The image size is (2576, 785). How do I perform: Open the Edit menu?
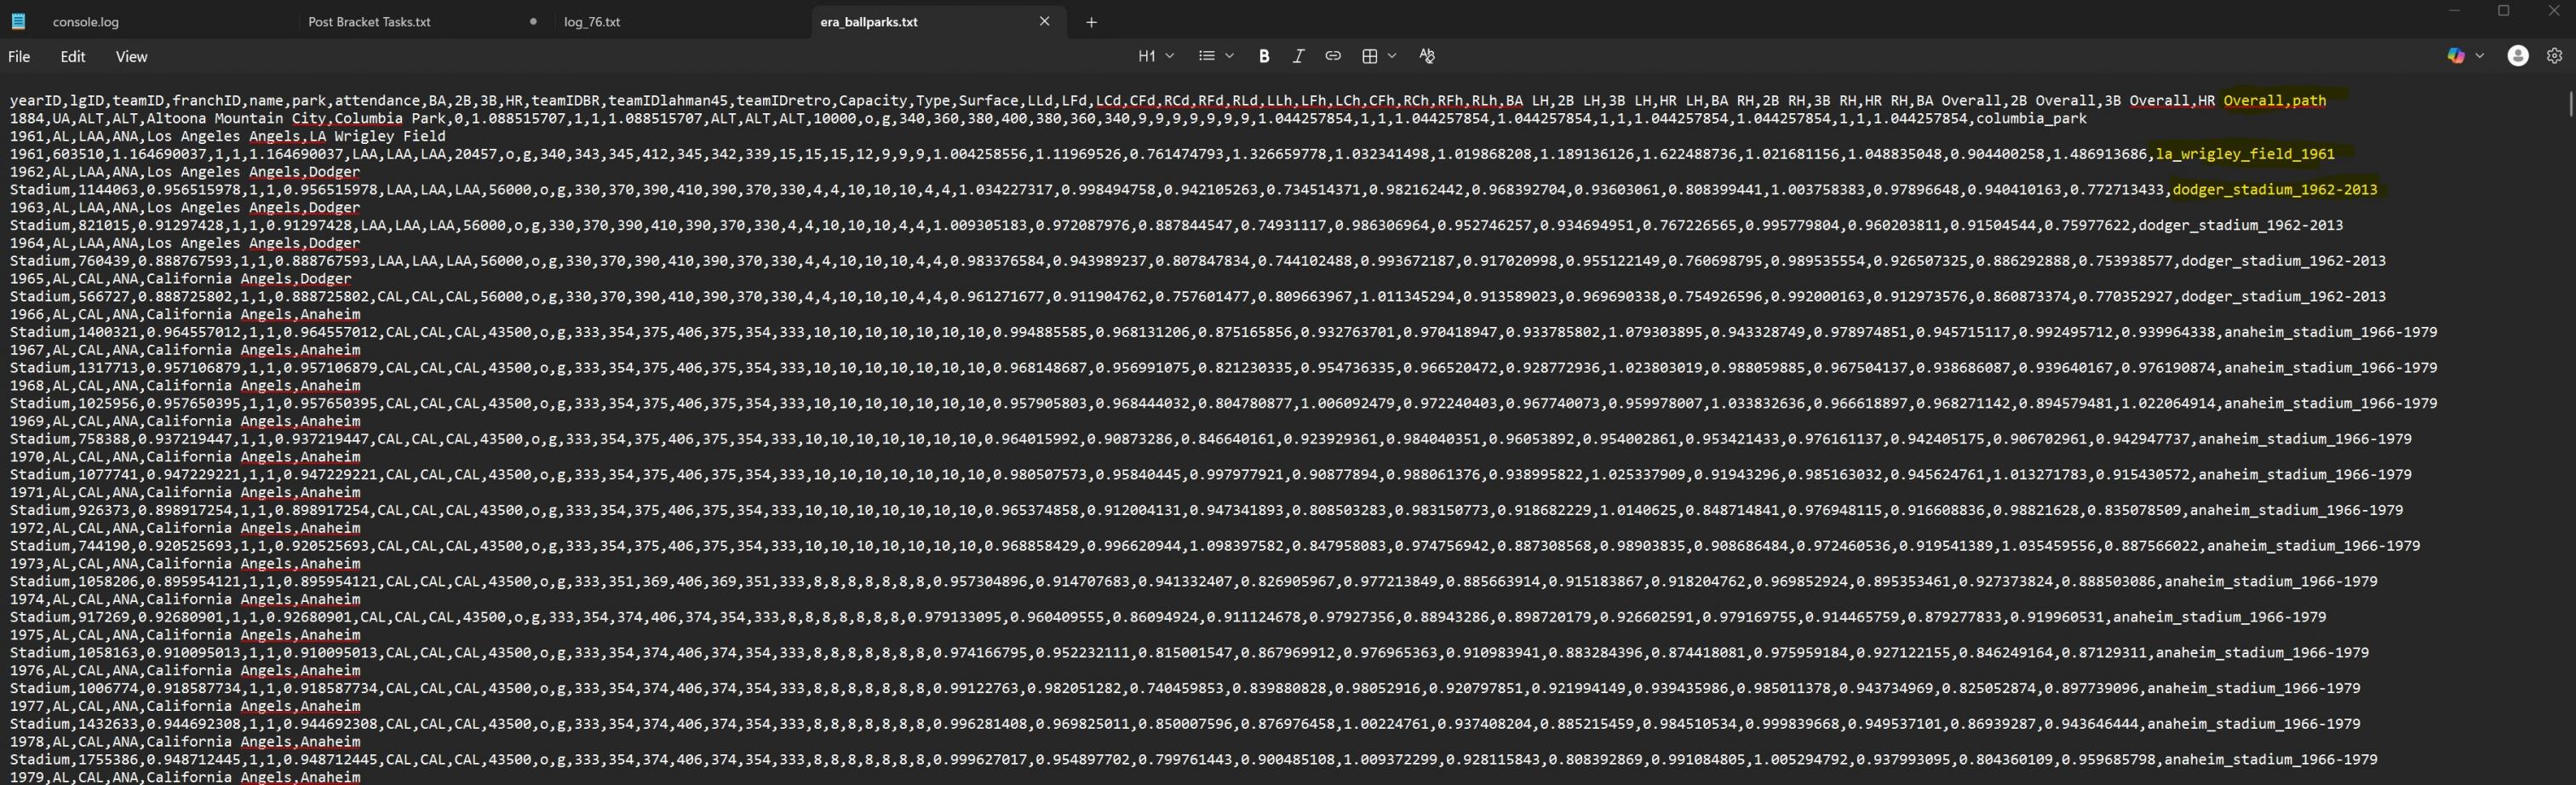click(x=73, y=57)
